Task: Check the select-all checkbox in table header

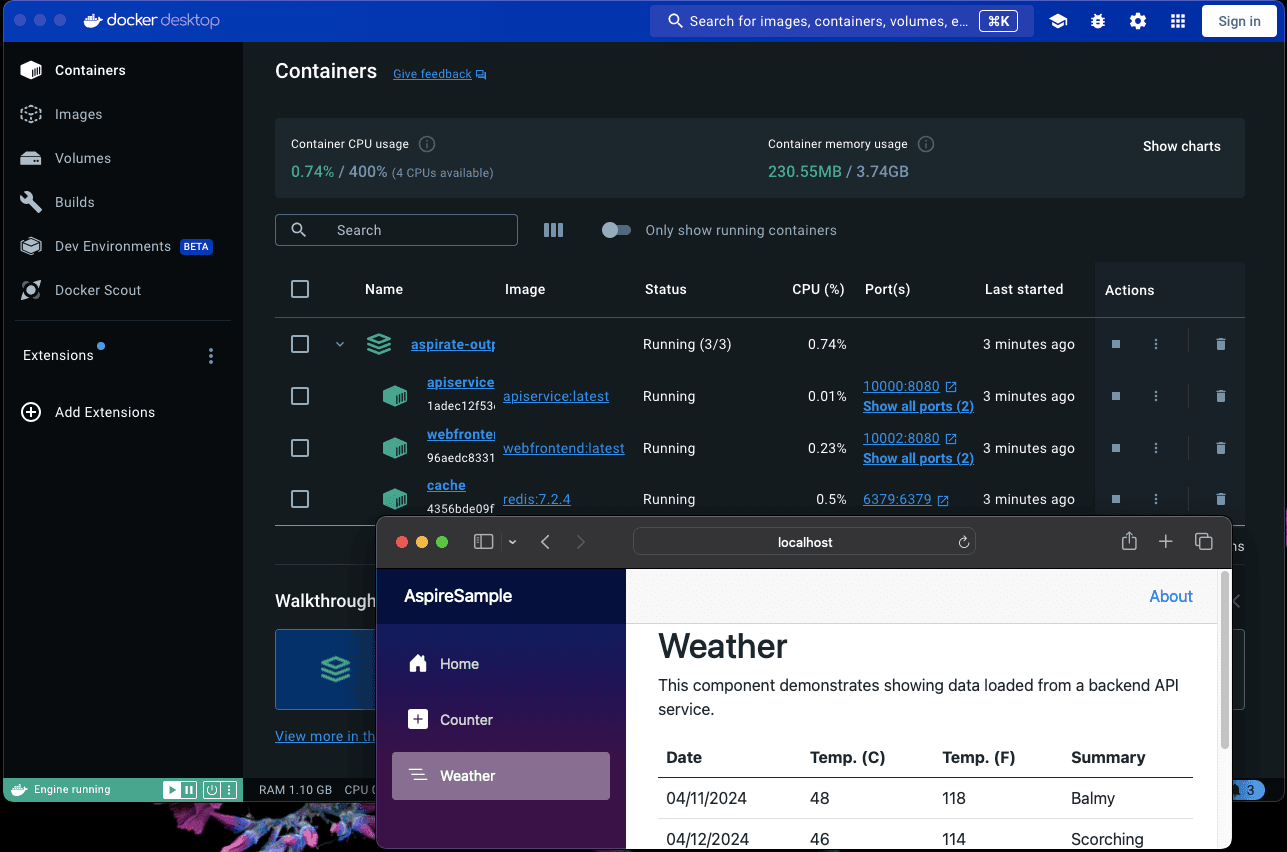Action: point(300,289)
